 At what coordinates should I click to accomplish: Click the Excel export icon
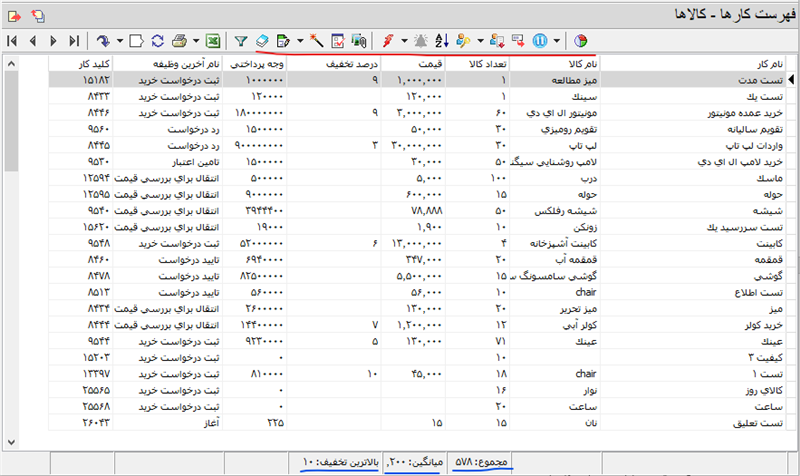pos(213,41)
